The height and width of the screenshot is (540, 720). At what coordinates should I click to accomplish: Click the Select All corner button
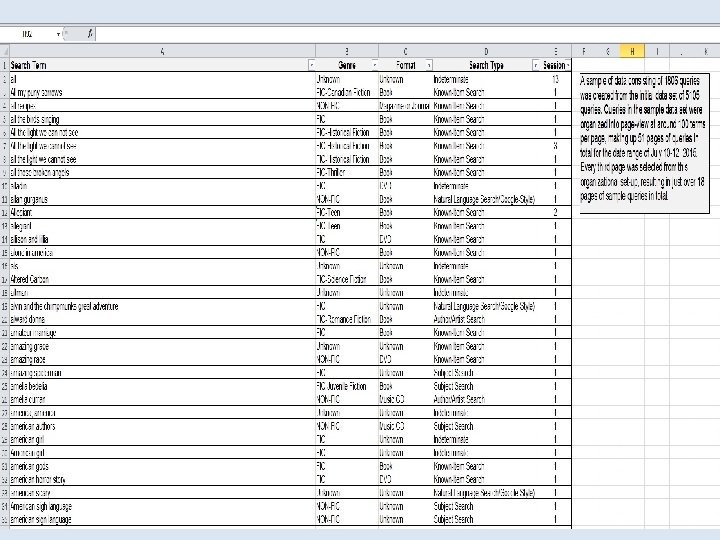(x=4, y=51)
